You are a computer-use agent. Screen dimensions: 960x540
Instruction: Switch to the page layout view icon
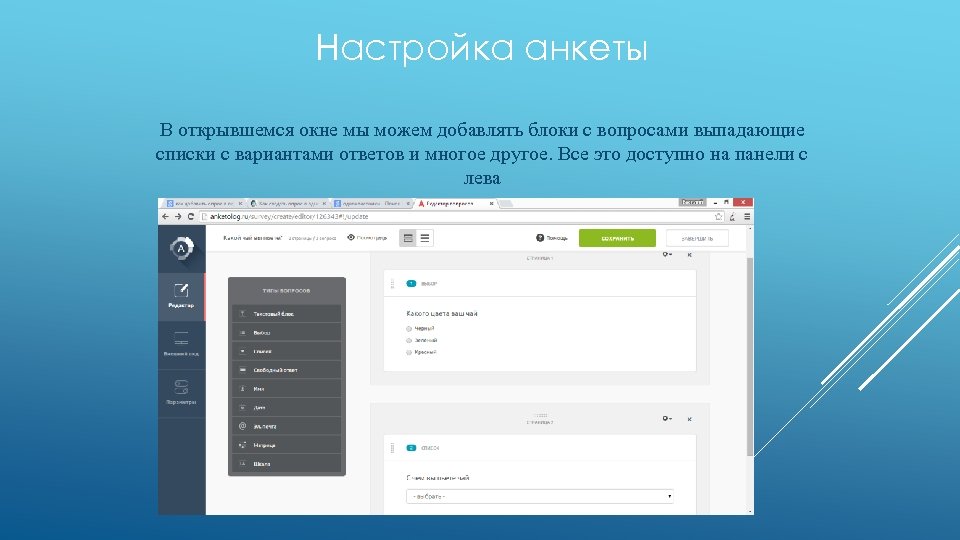pyautogui.click(x=408, y=238)
